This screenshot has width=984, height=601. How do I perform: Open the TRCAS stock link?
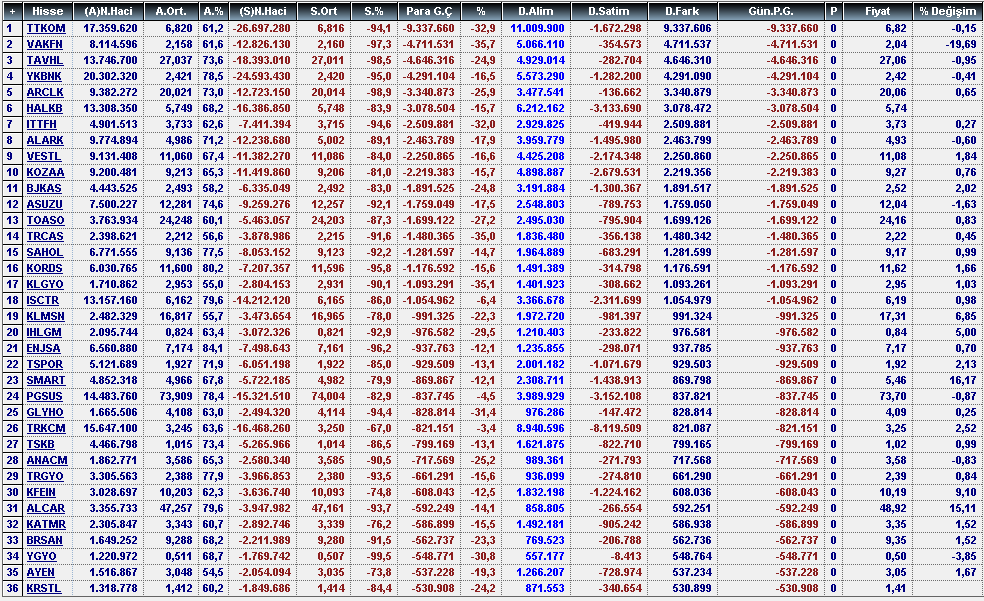click(45, 237)
